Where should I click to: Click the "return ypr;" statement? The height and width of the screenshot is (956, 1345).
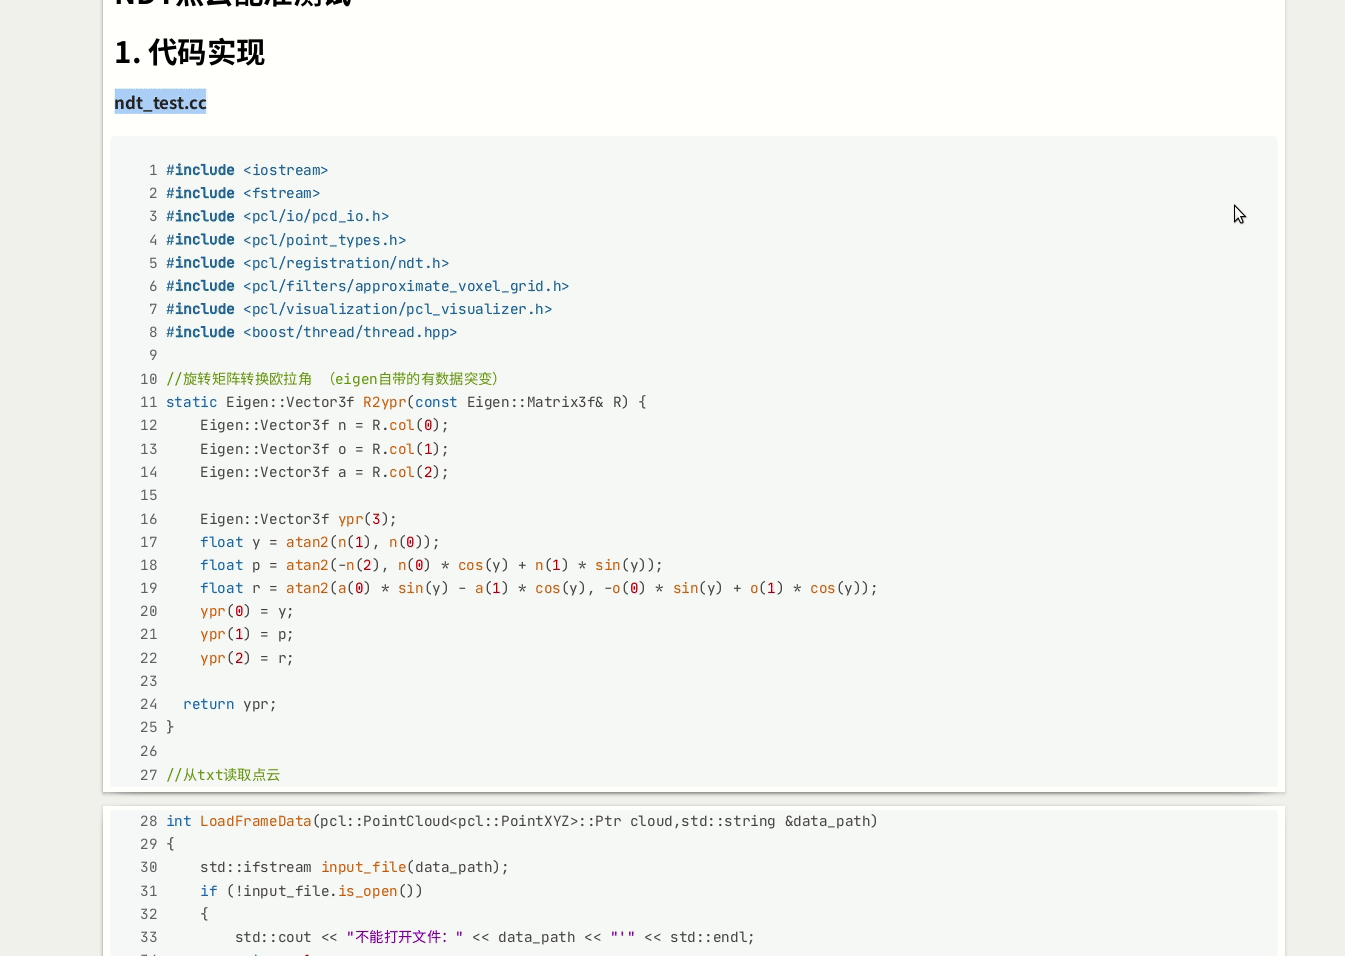pyautogui.click(x=229, y=704)
